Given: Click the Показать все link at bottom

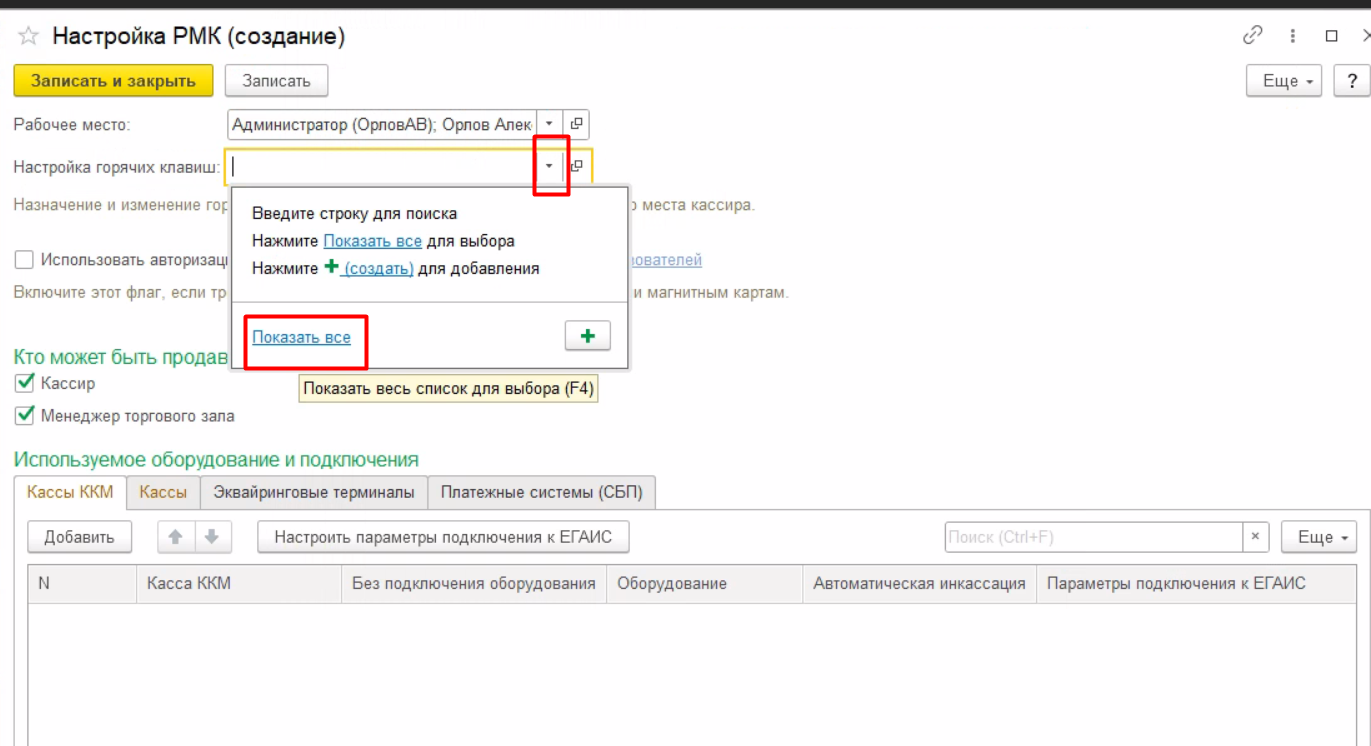Looking at the screenshot, I should tap(301, 337).
